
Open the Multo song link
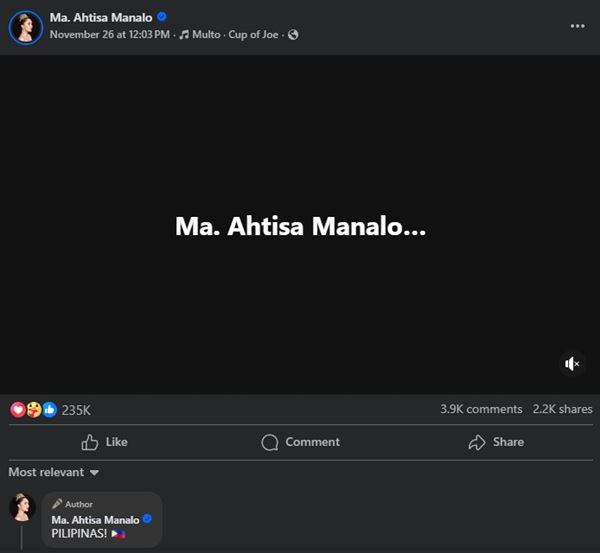pyautogui.click(x=206, y=34)
